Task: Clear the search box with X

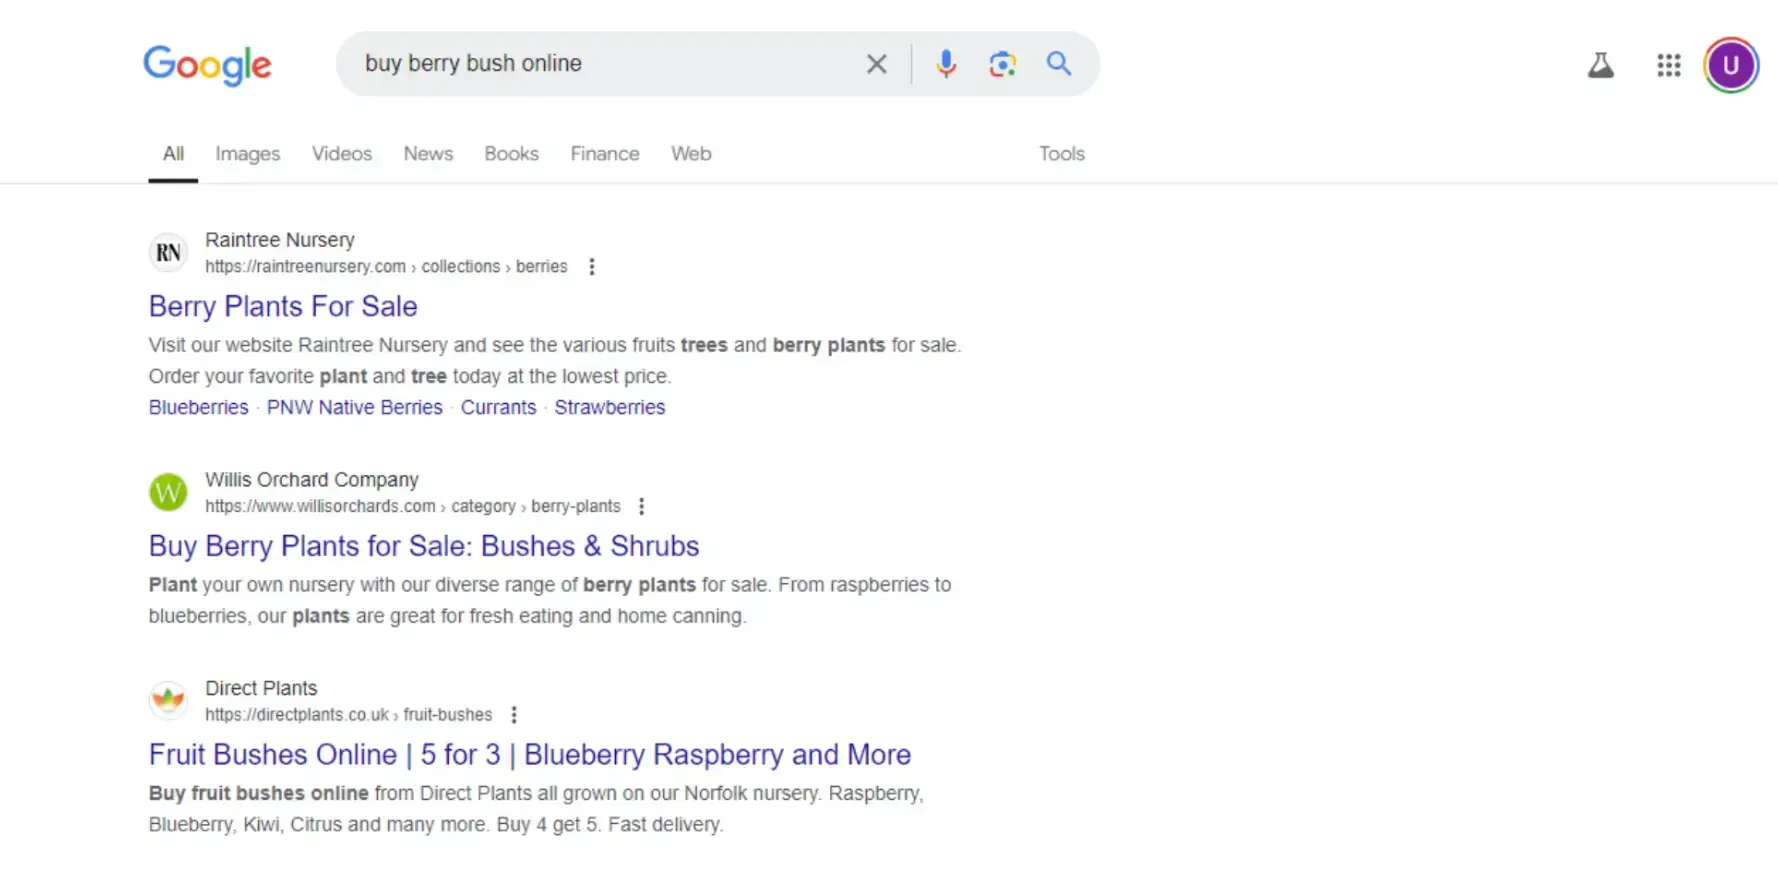Action: click(x=877, y=64)
